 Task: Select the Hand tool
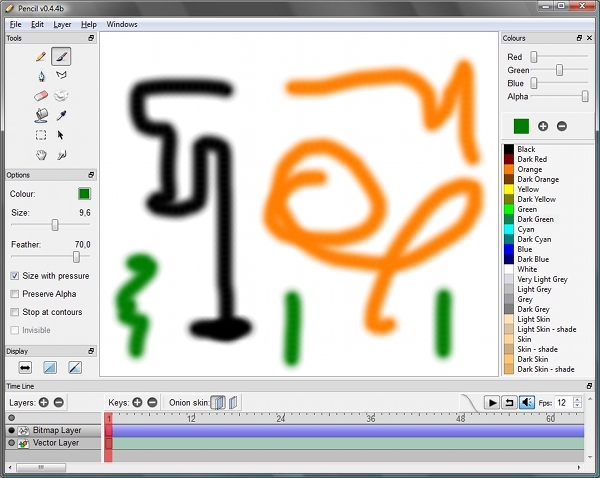41,155
